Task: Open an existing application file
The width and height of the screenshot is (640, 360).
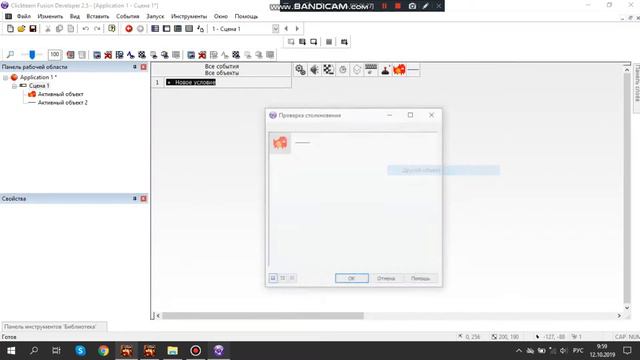Action: click(x=21, y=29)
